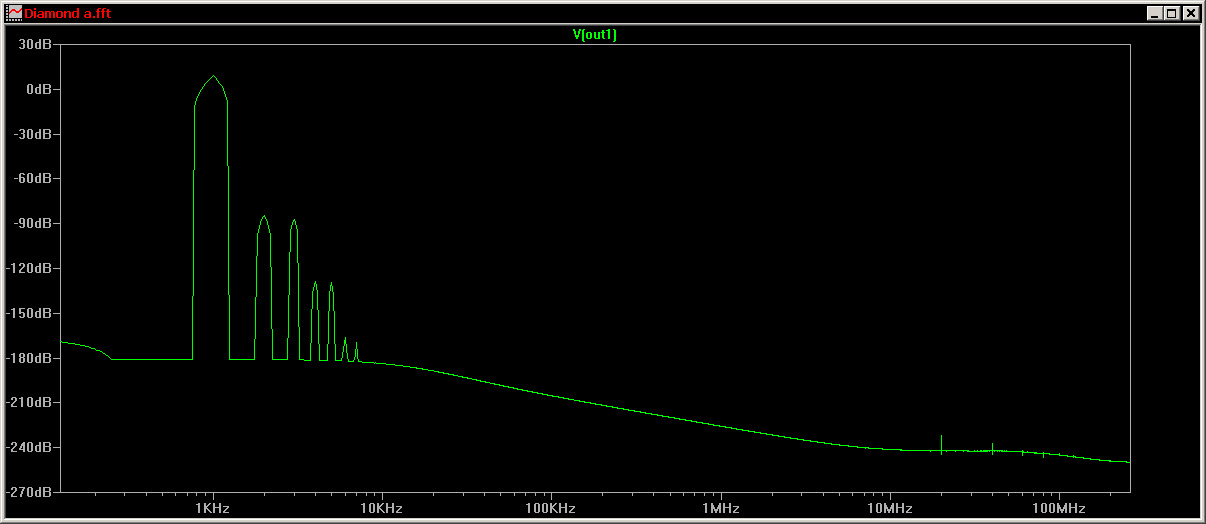Click the 10KHz frequency axis label
1206x524 pixels.
tap(382, 509)
